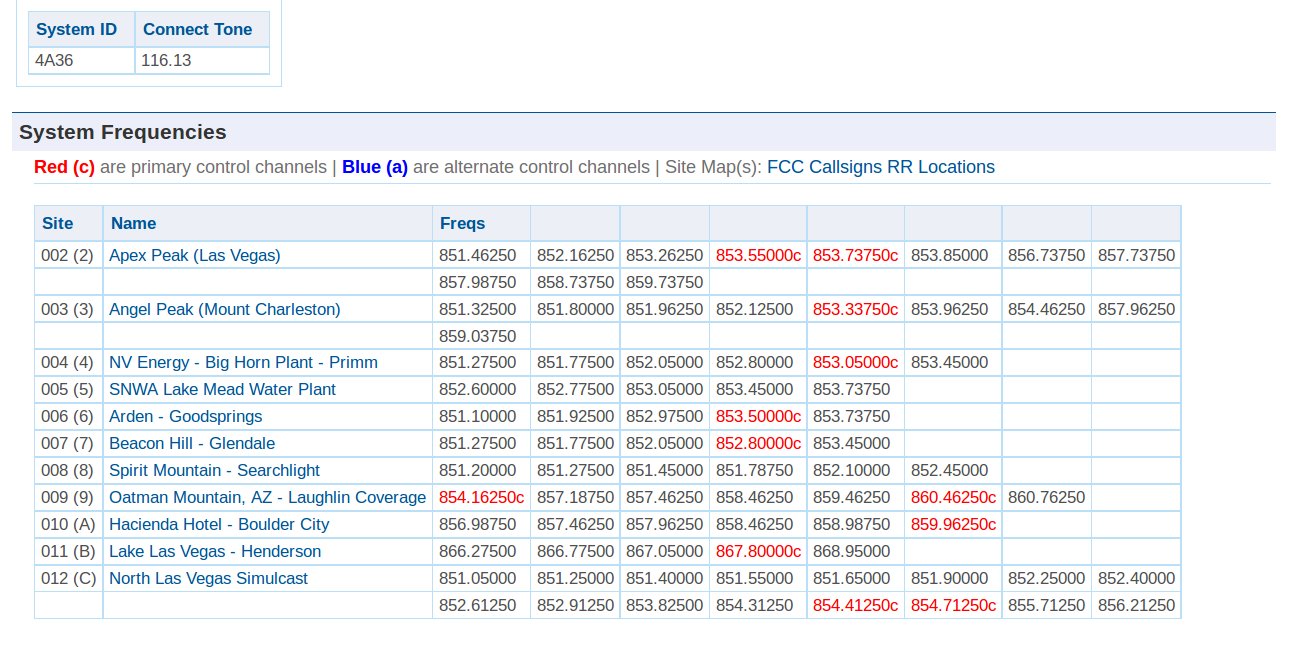Click frequency 851.20000 in Spirit Mountain row
The image size is (1293, 646).
point(478,470)
